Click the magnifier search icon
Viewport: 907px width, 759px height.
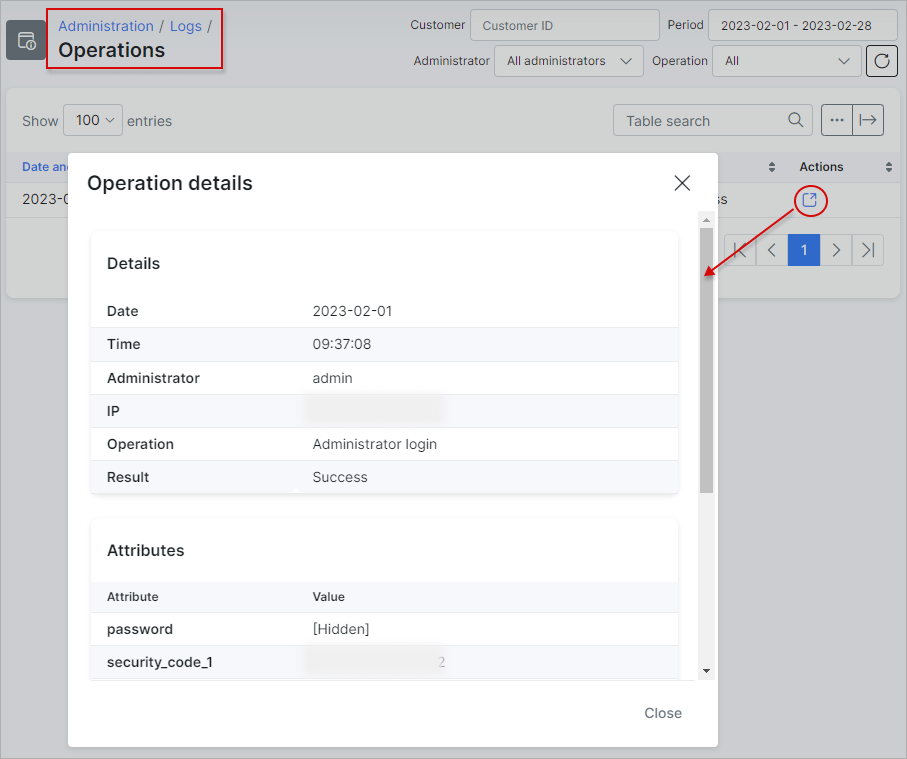795,120
